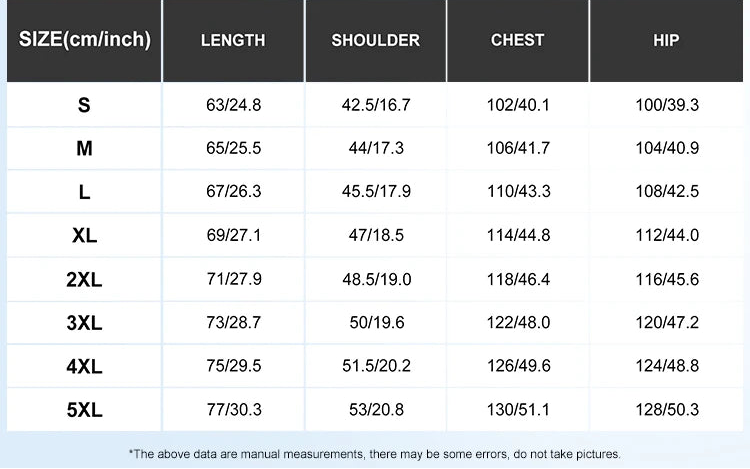Select the 116/45.6 hip value
Image resolution: width=750 pixels, height=469 pixels.
pyautogui.click(x=667, y=280)
